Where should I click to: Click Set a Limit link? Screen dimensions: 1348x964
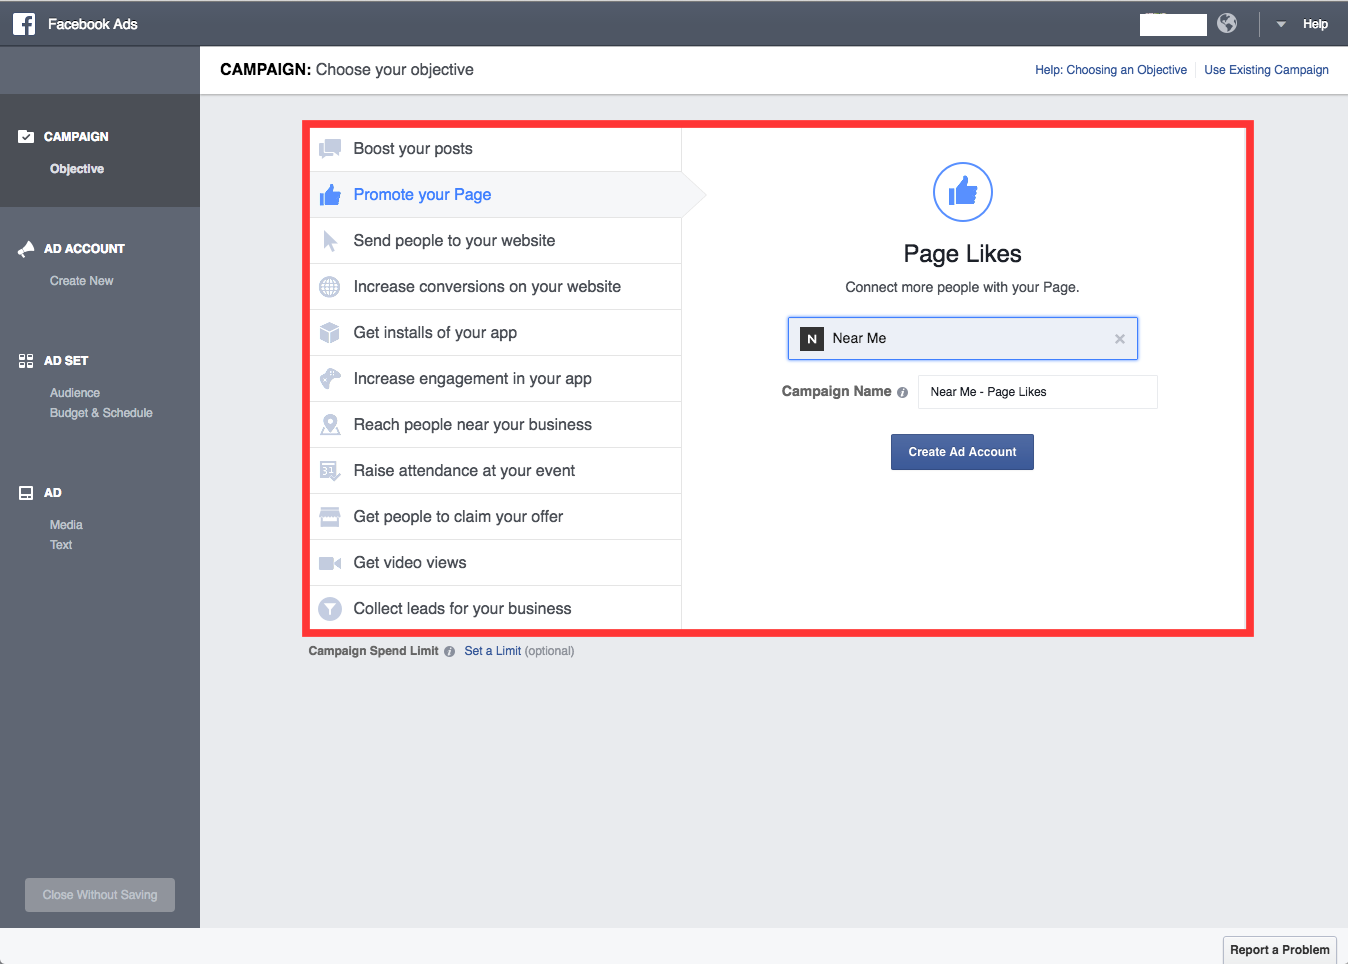click(x=493, y=651)
